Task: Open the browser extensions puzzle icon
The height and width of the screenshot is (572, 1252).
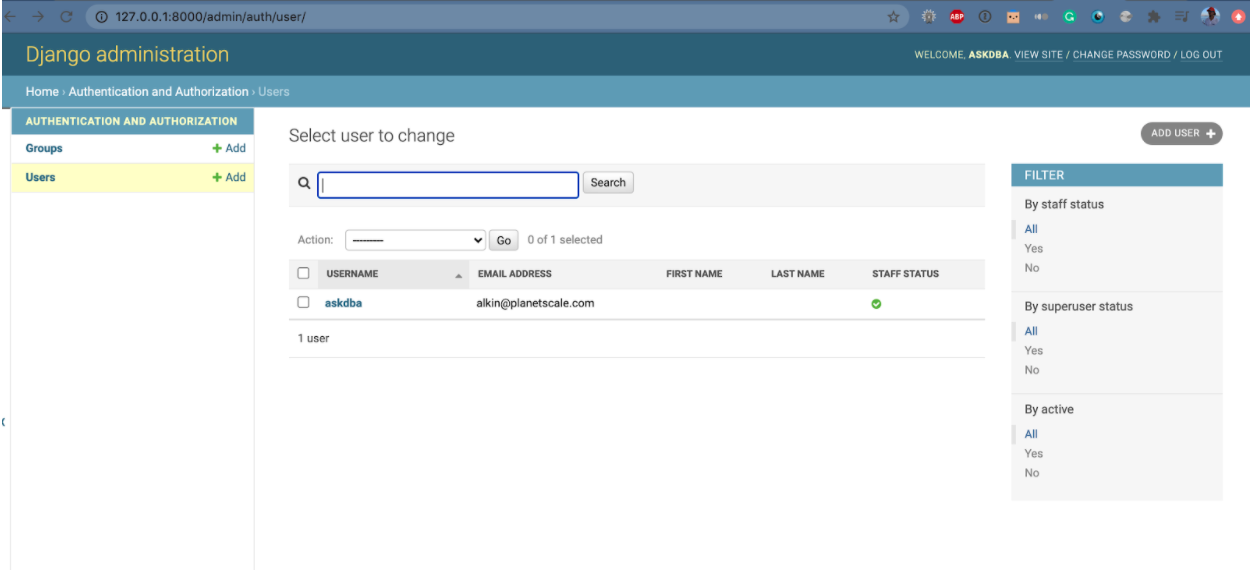Action: (x=1153, y=17)
